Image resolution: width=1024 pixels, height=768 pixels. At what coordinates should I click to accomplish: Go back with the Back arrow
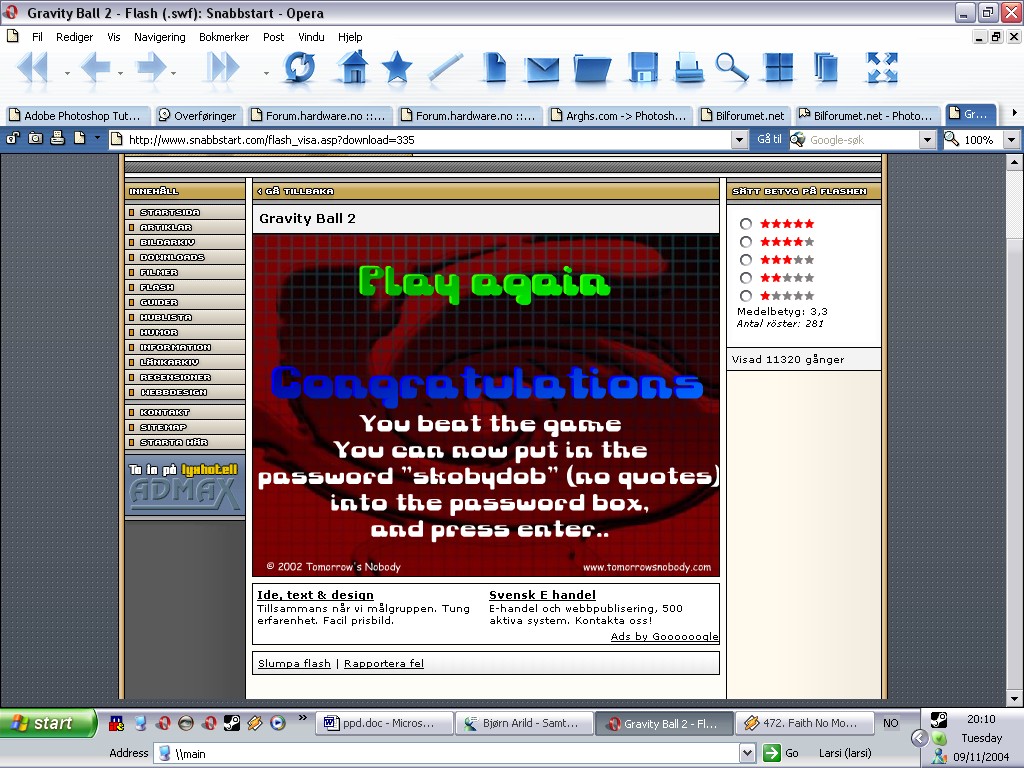tap(95, 68)
